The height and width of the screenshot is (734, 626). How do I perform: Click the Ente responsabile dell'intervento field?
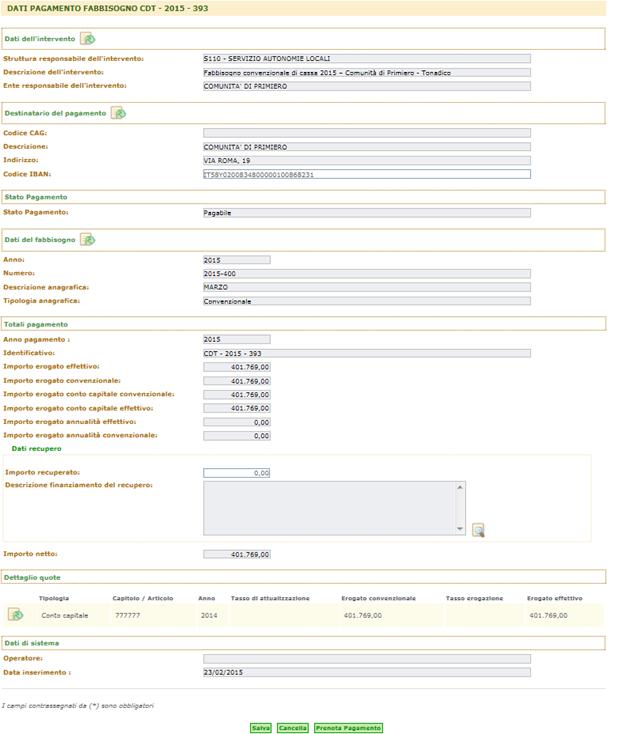367,86
